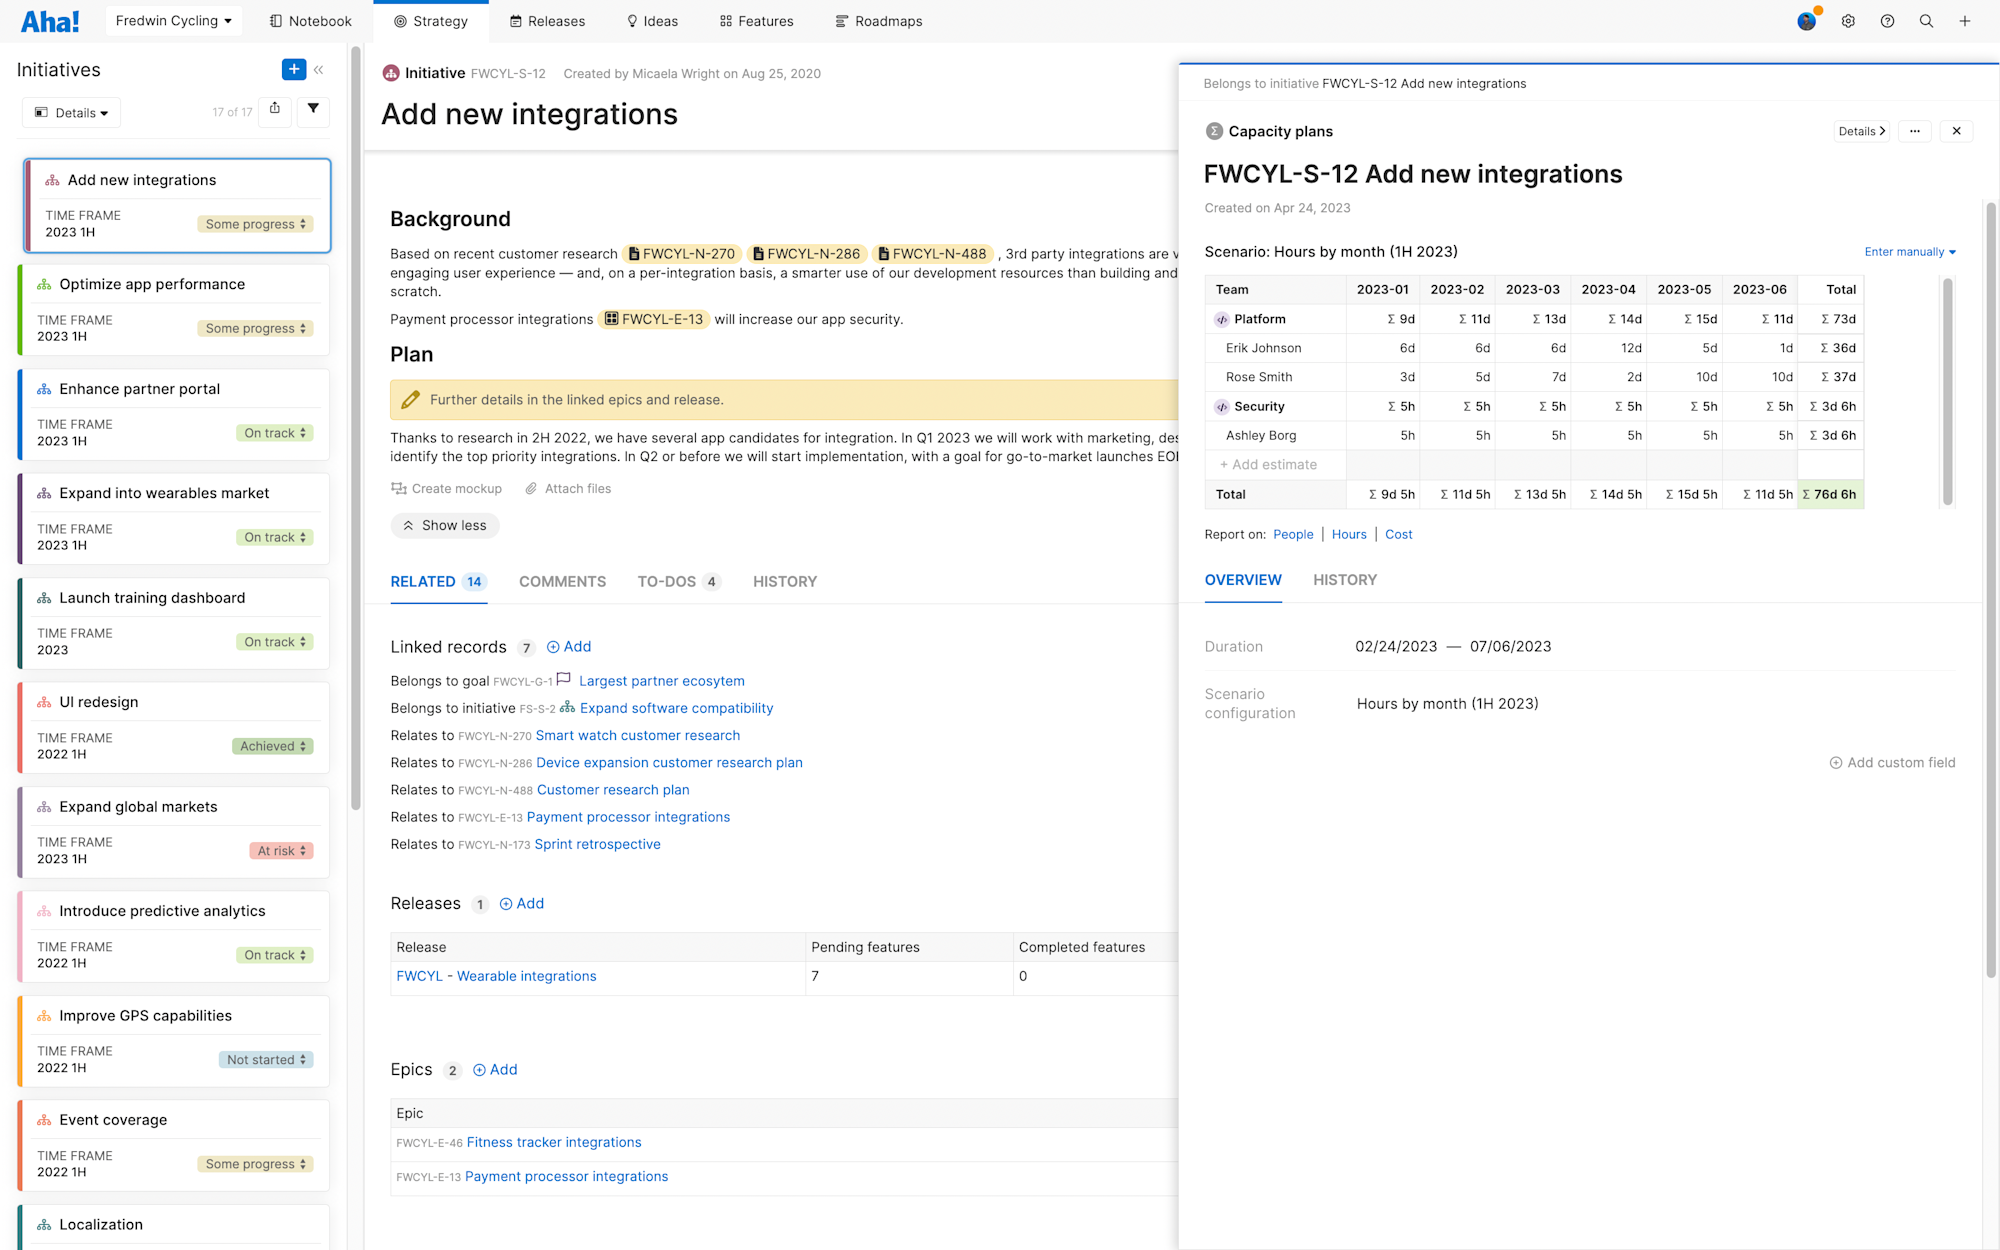
Task: Expand the Details view dropdown
Action: point(72,113)
